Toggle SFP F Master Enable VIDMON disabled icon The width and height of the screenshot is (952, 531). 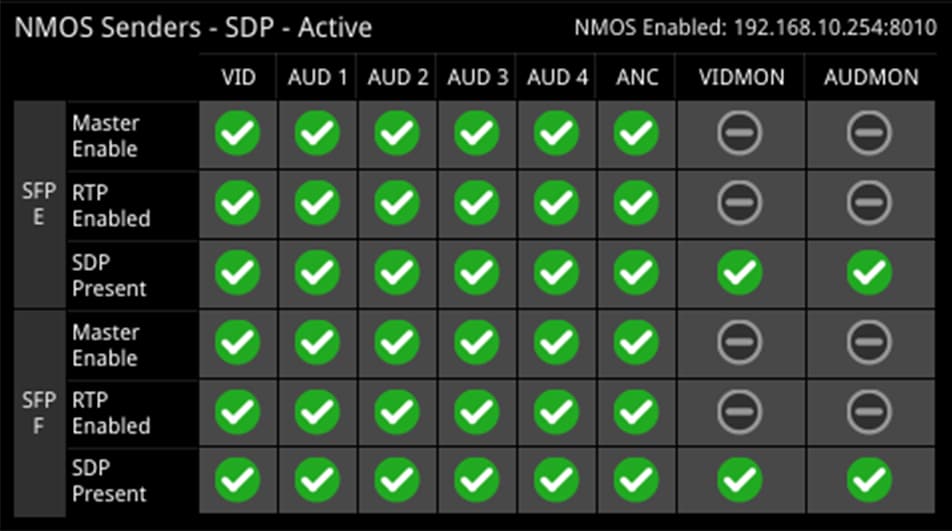(x=740, y=342)
